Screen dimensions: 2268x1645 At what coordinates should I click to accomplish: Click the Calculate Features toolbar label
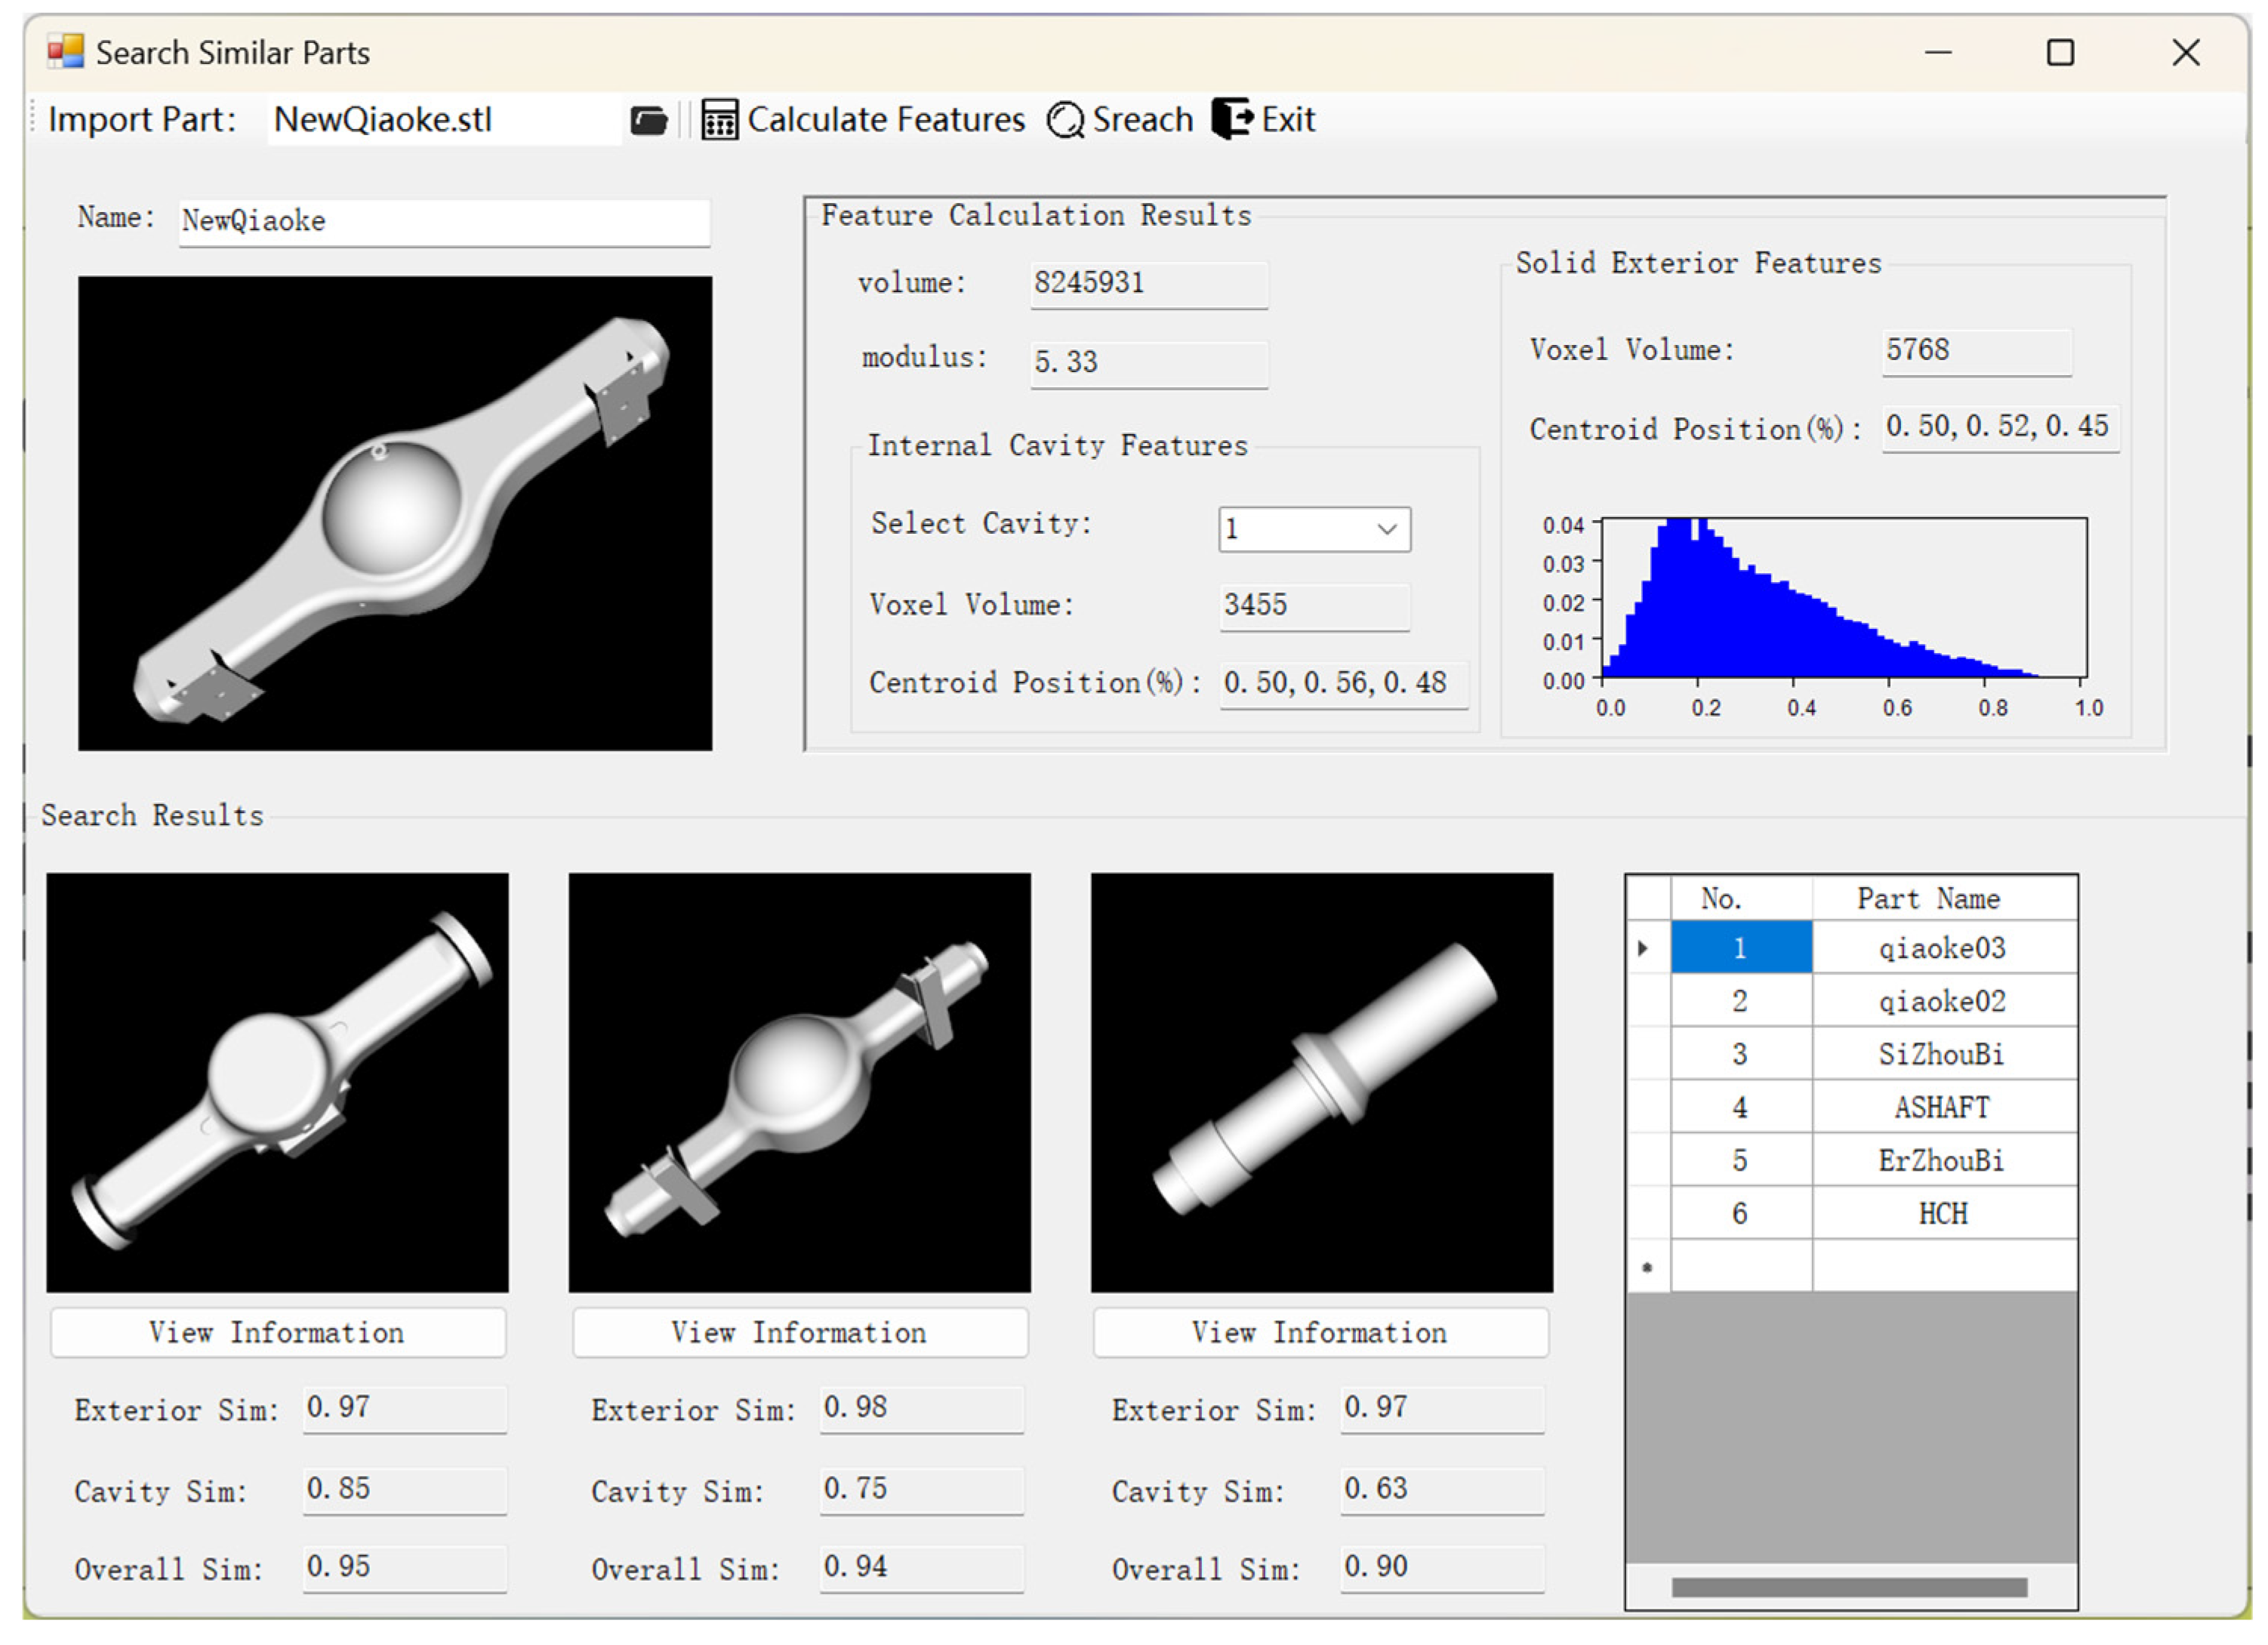886,120
